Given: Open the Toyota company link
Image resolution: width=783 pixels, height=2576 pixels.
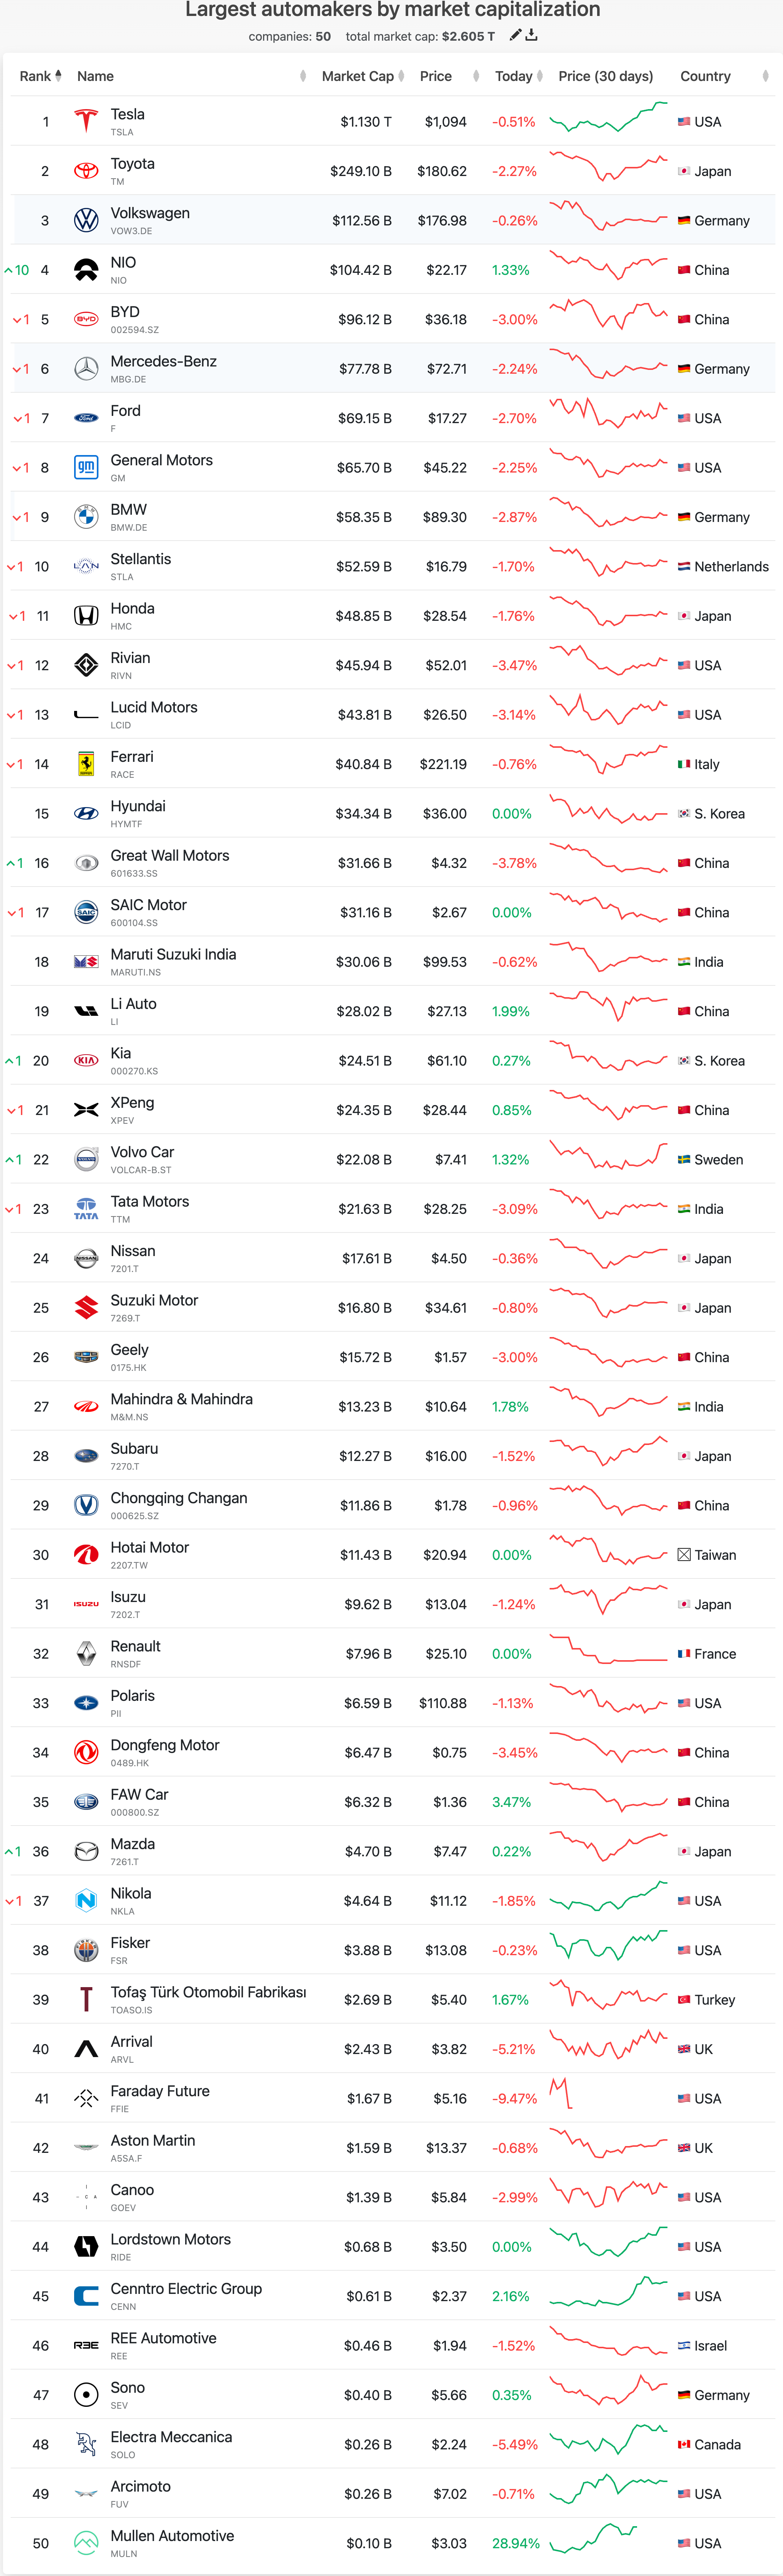Looking at the screenshot, I should 132,164.
